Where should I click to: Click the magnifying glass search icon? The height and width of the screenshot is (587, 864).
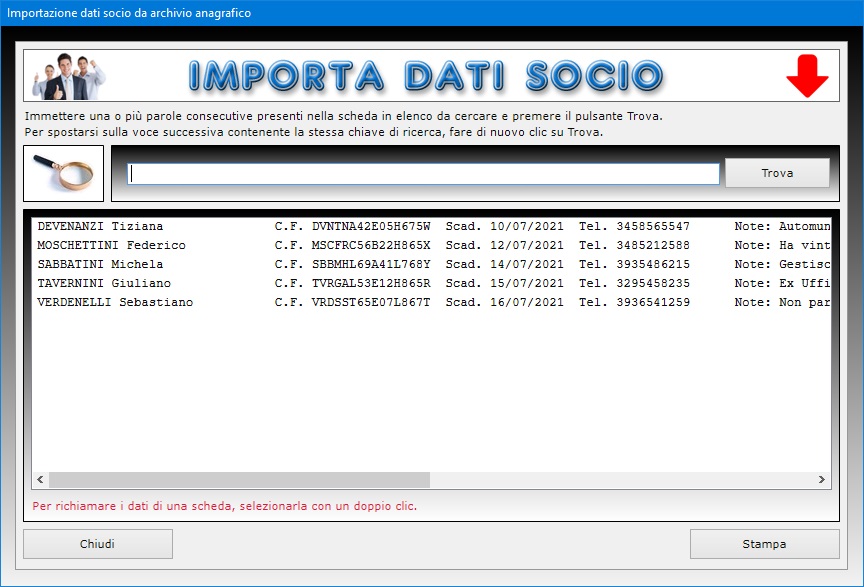[x=63, y=173]
